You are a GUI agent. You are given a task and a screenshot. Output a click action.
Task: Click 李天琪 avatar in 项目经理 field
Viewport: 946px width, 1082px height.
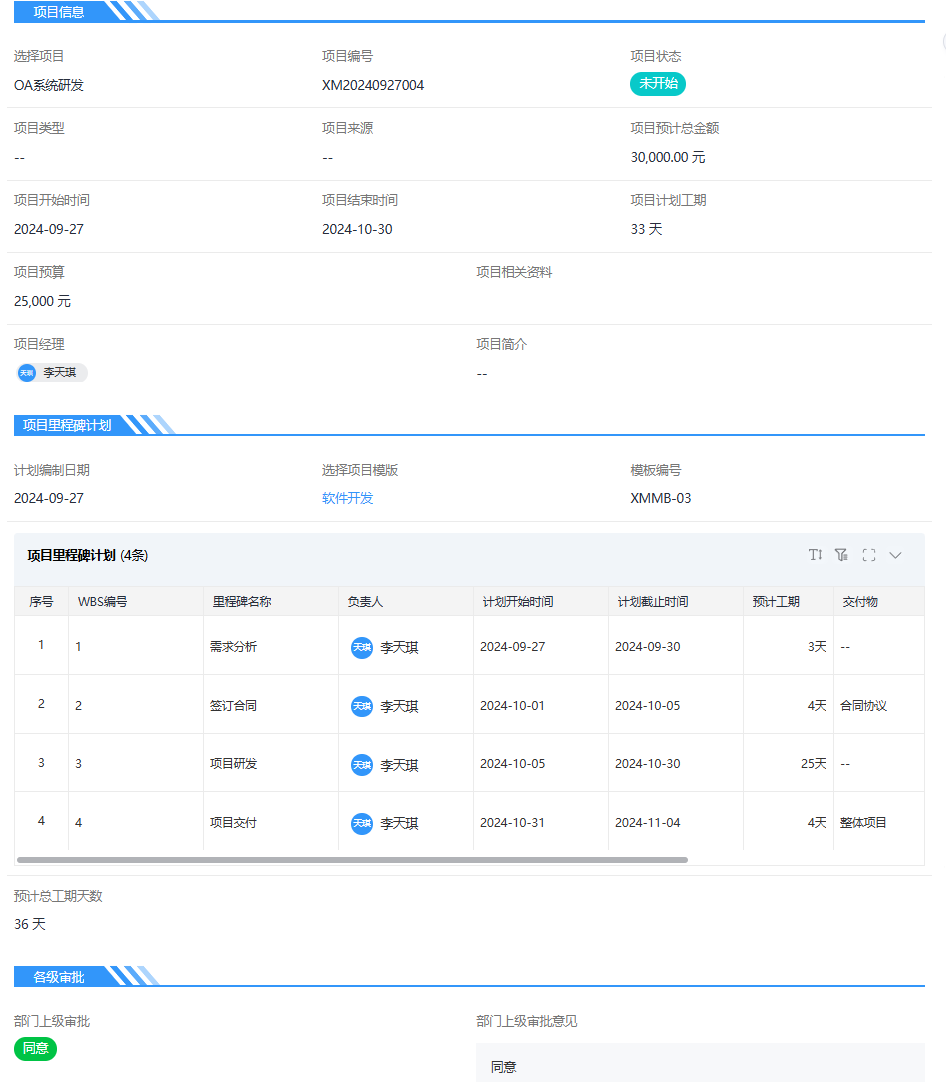pos(27,373)
